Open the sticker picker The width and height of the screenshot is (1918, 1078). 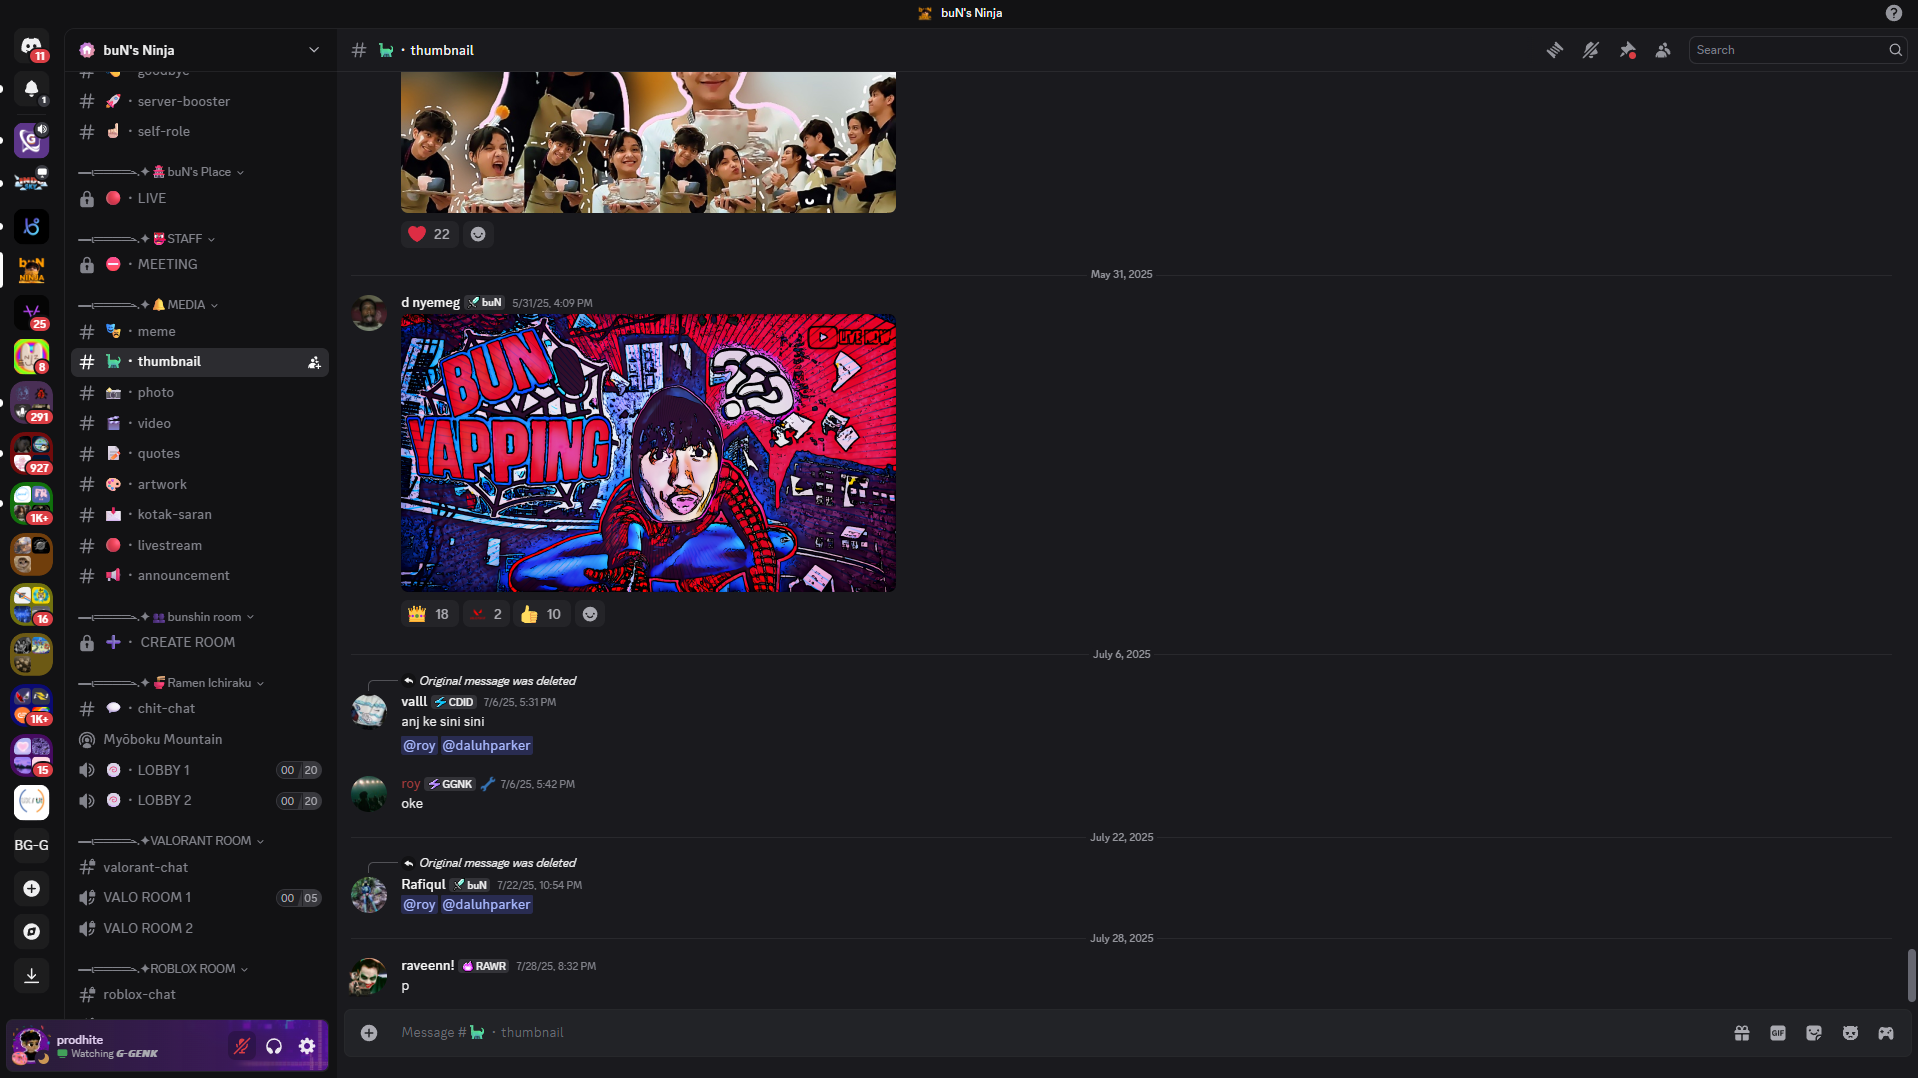tap(1814, 1033)
